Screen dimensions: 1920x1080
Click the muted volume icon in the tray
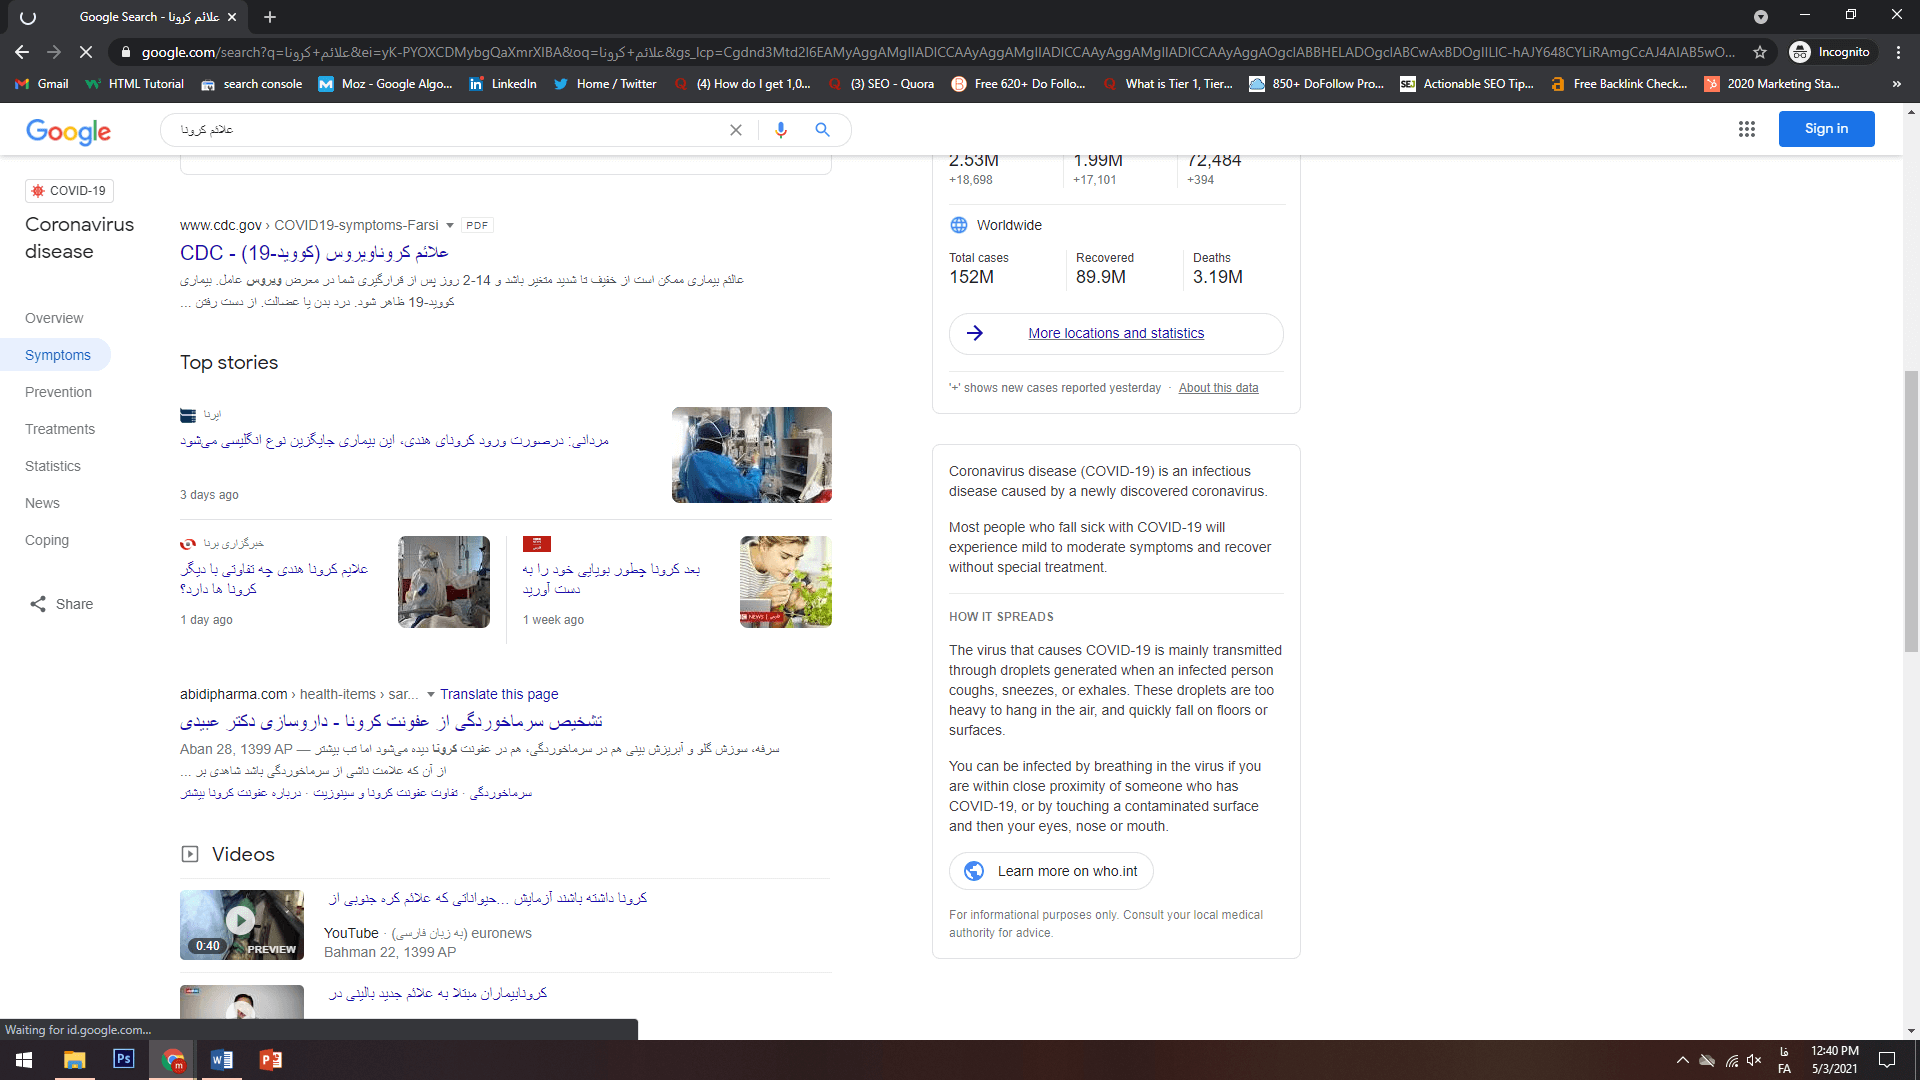(1754, 1060)
